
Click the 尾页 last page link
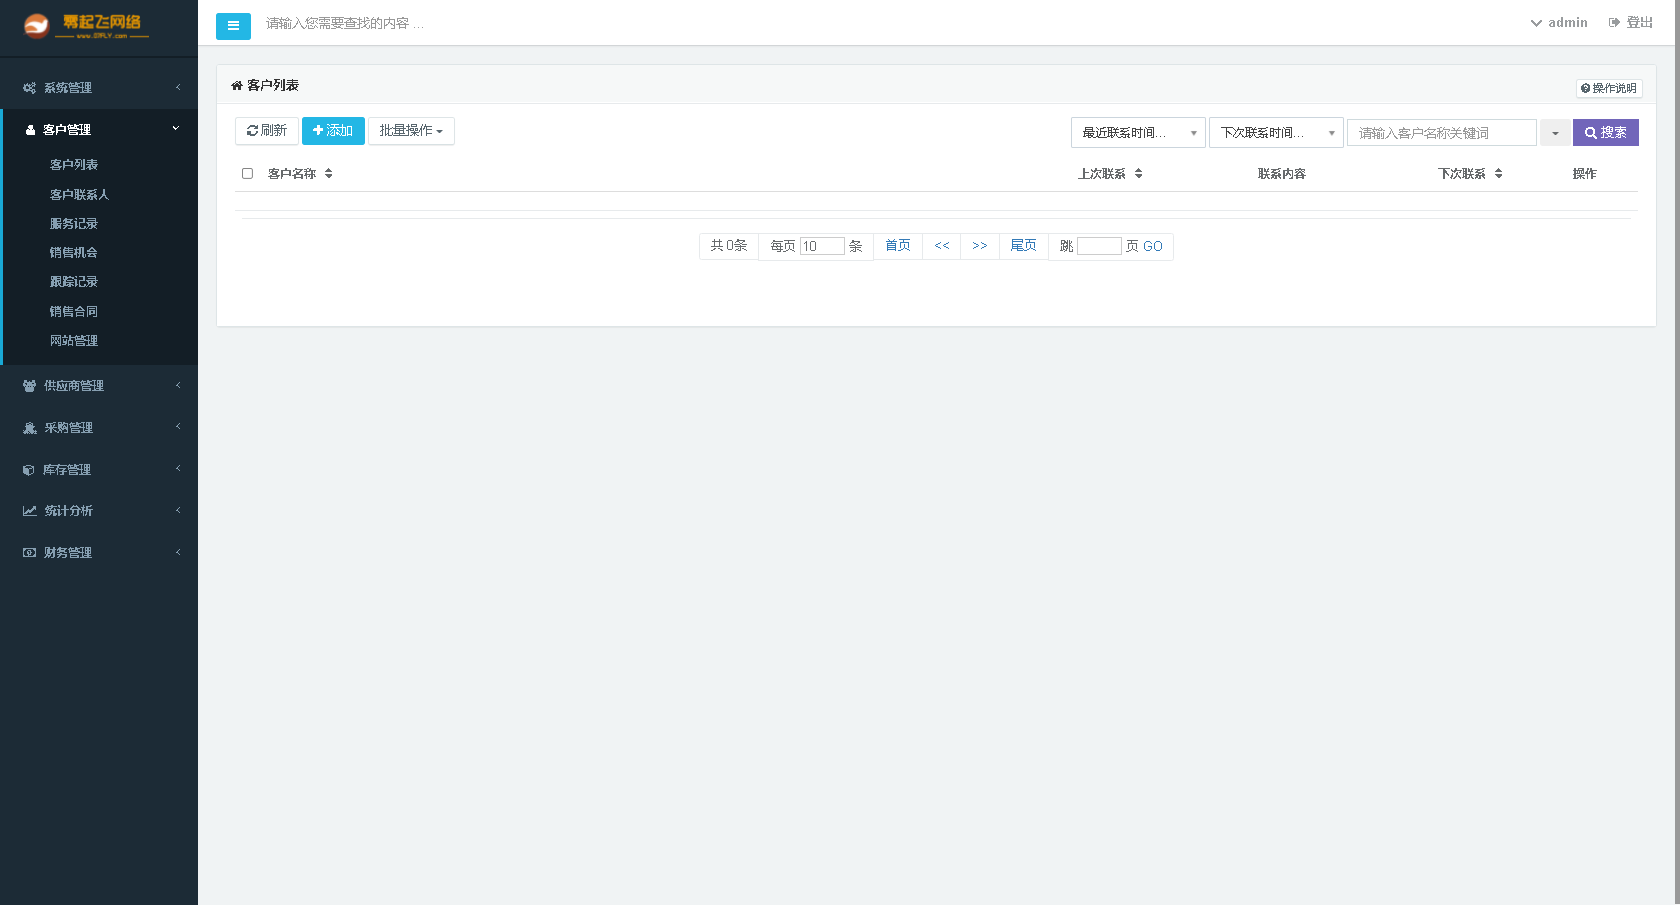click(x=1023, y=246)
